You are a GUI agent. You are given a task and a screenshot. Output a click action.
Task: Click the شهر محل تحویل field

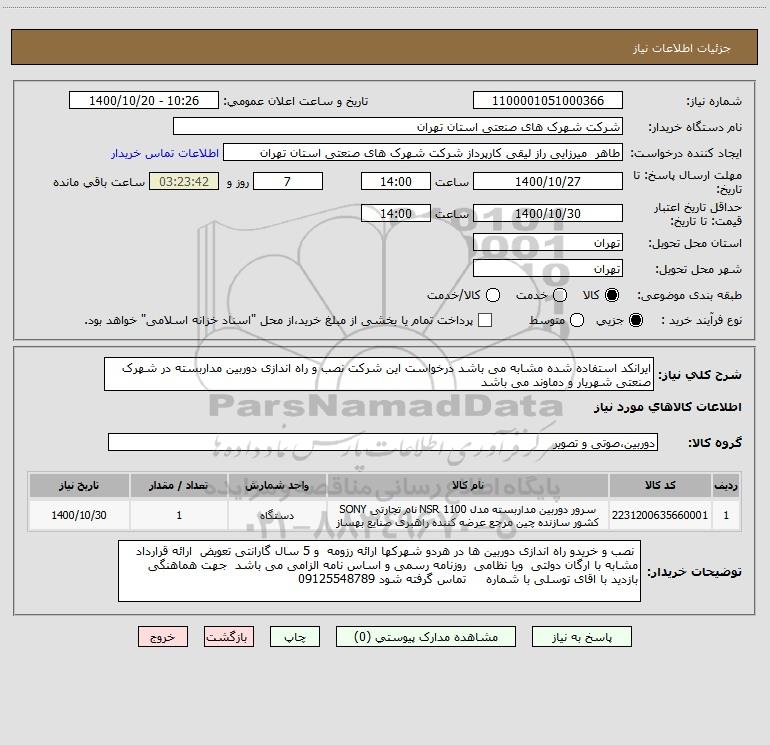(x=548, y=269)
